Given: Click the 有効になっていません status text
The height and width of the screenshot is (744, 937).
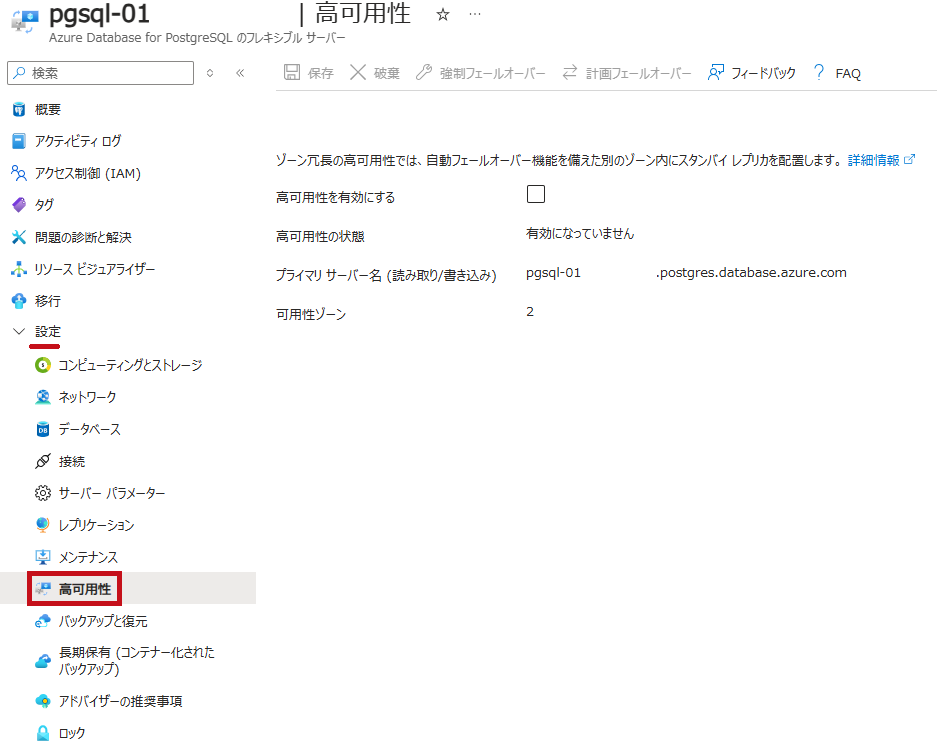Looking at the screenshot, I should tap(580, 234).
